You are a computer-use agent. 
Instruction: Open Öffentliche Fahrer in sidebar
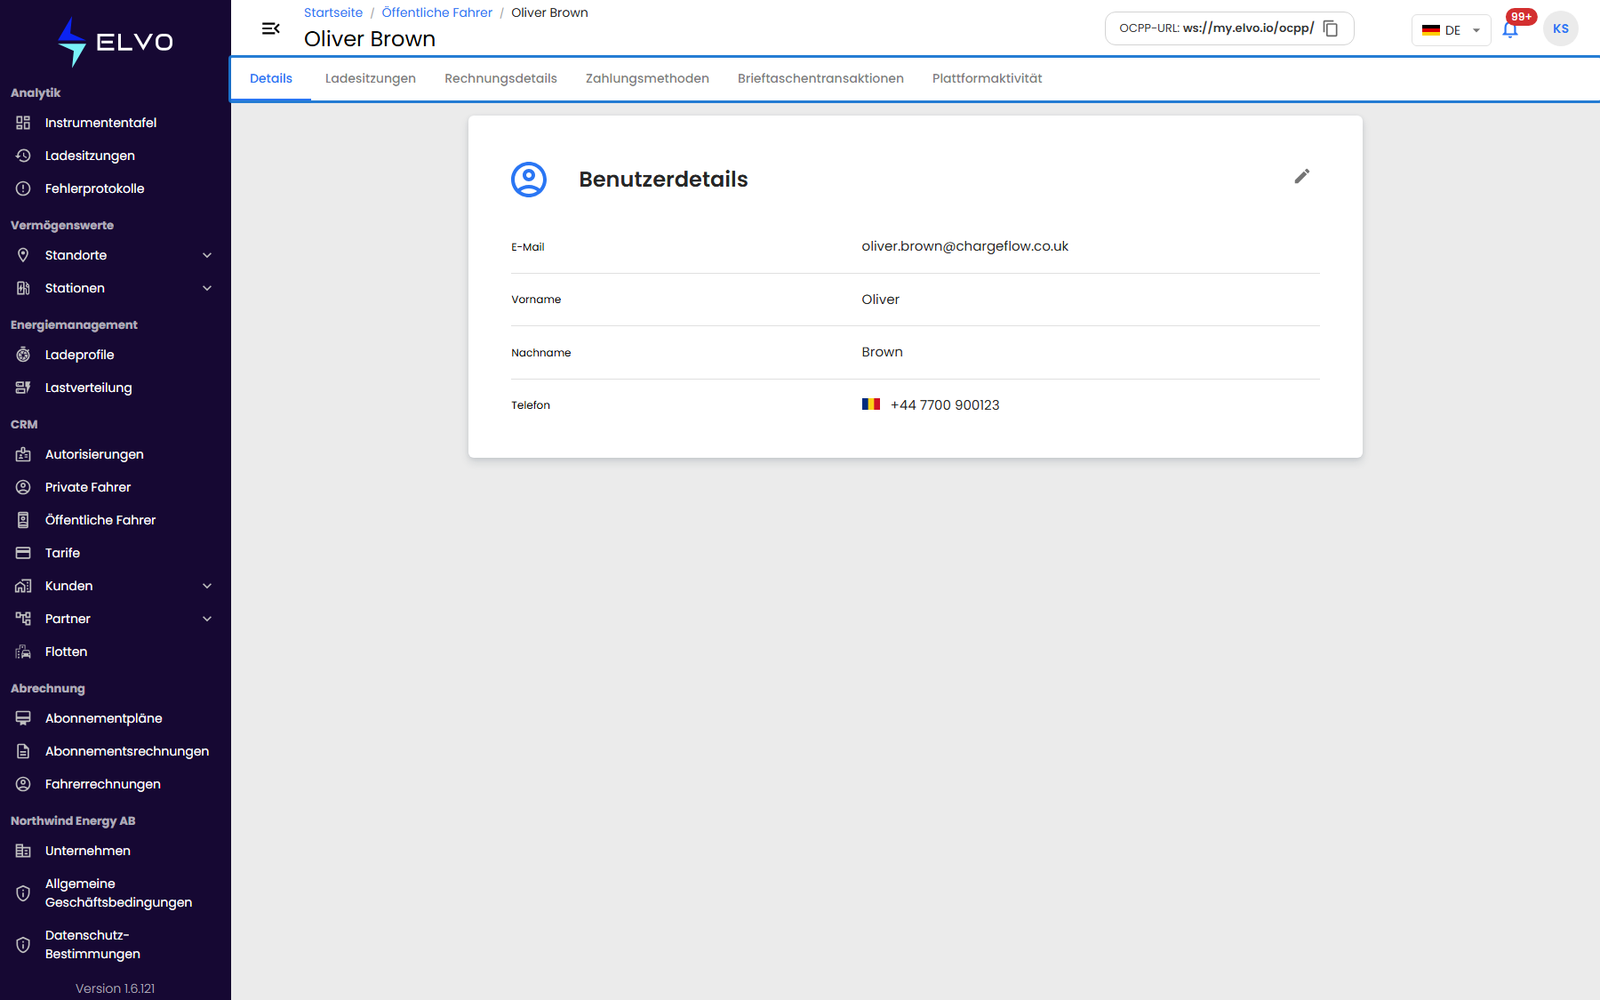pos(100,520)
